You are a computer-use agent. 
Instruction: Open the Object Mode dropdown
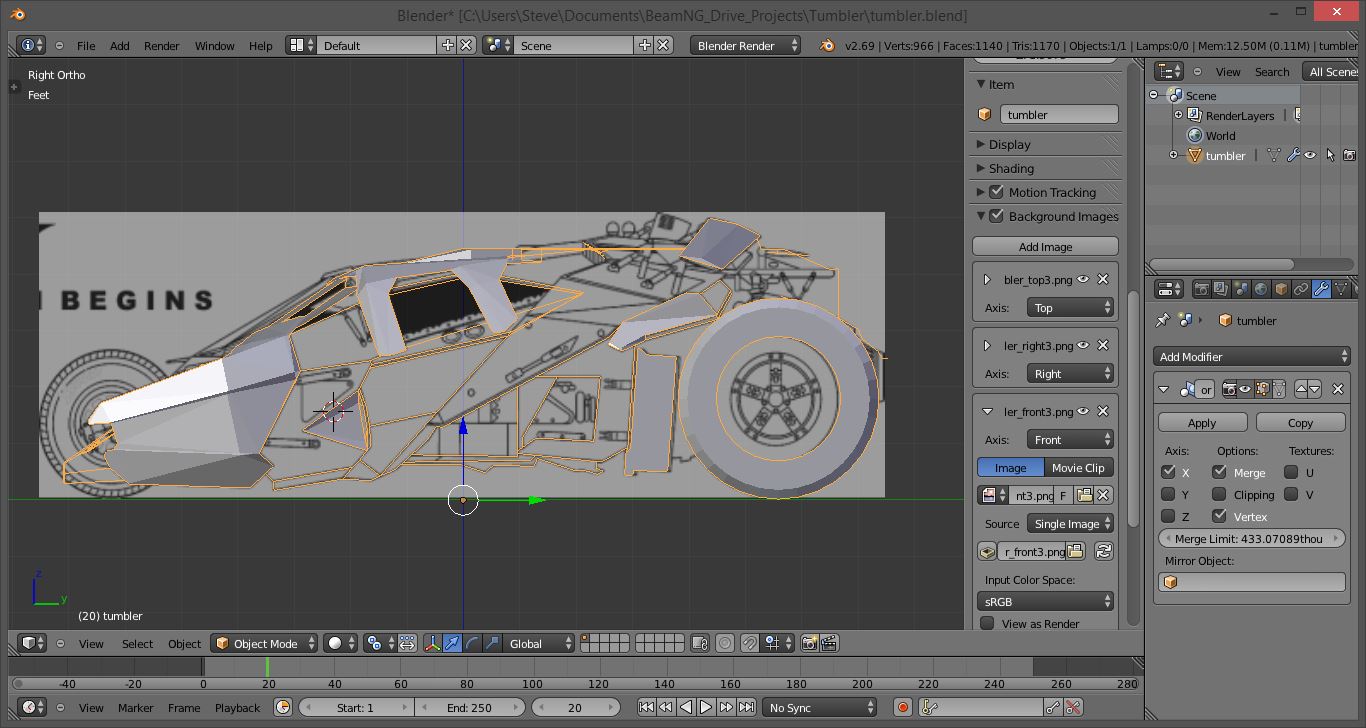point(265,643)
